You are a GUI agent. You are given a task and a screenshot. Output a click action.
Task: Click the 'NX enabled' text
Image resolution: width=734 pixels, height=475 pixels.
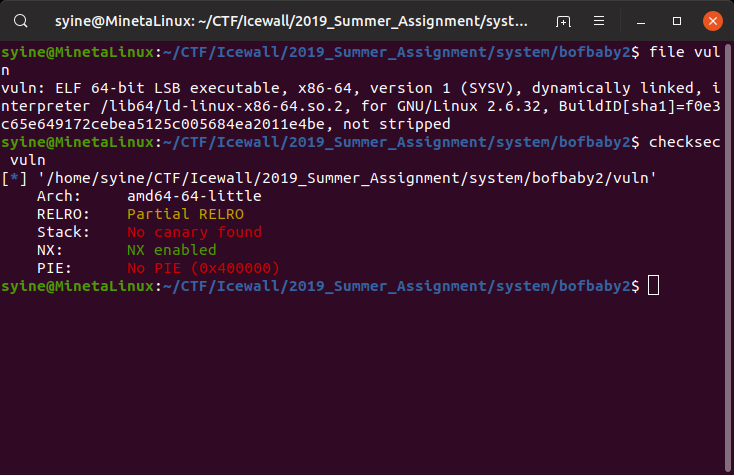click(171, 250)
